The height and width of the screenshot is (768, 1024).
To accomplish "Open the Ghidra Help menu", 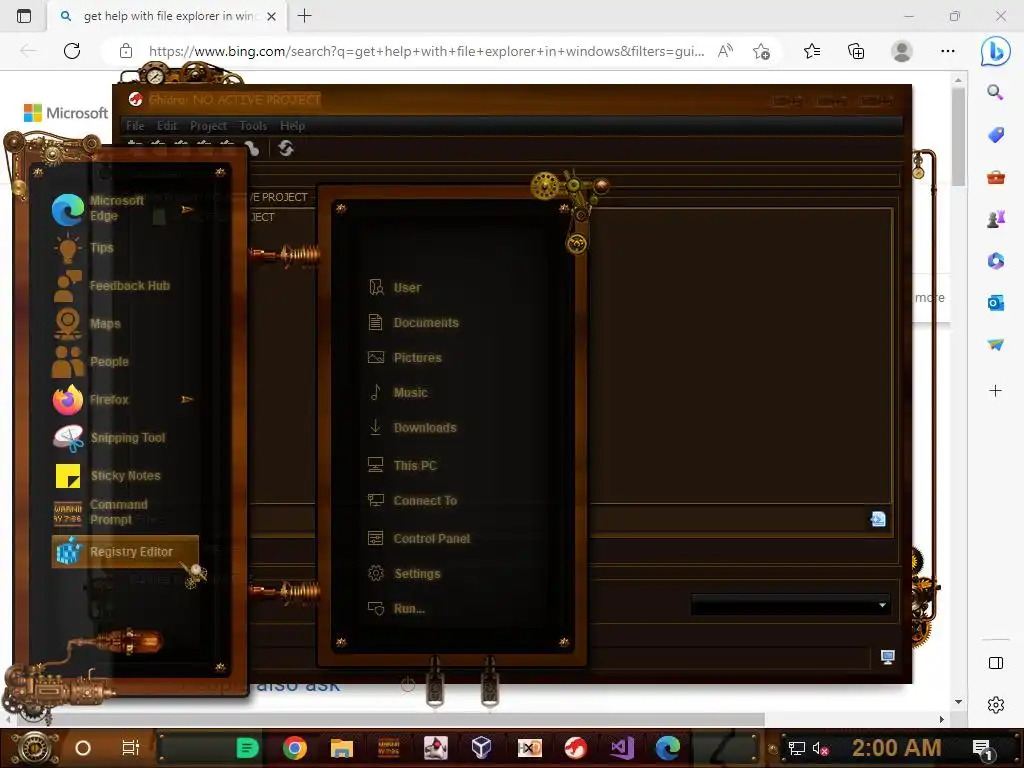I will [293, 125].
